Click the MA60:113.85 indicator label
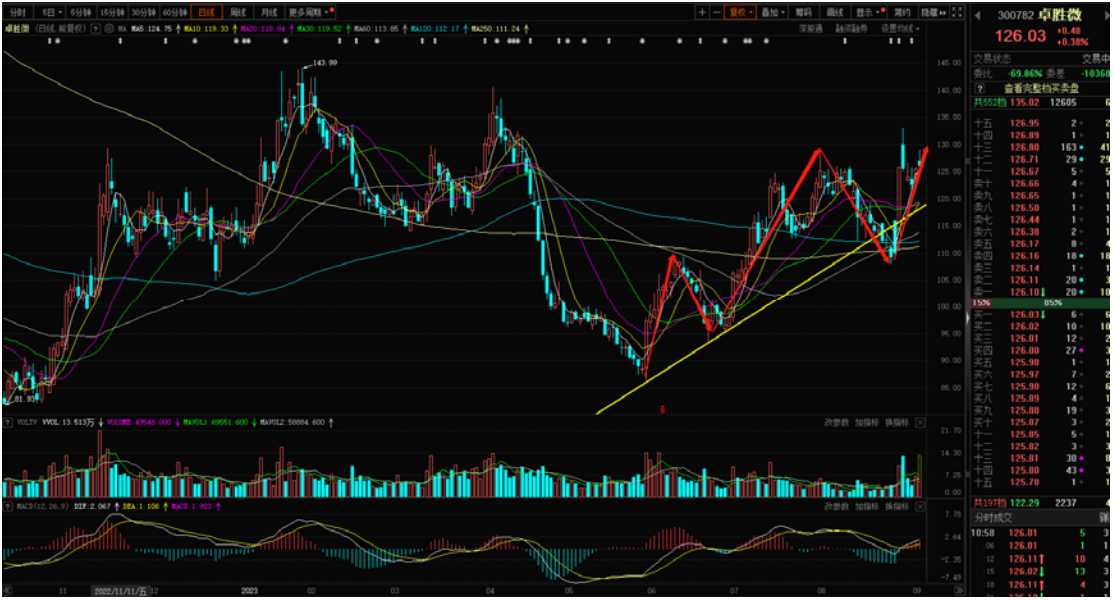Screen dimensions: 1114x601 (x=377, y=28)
